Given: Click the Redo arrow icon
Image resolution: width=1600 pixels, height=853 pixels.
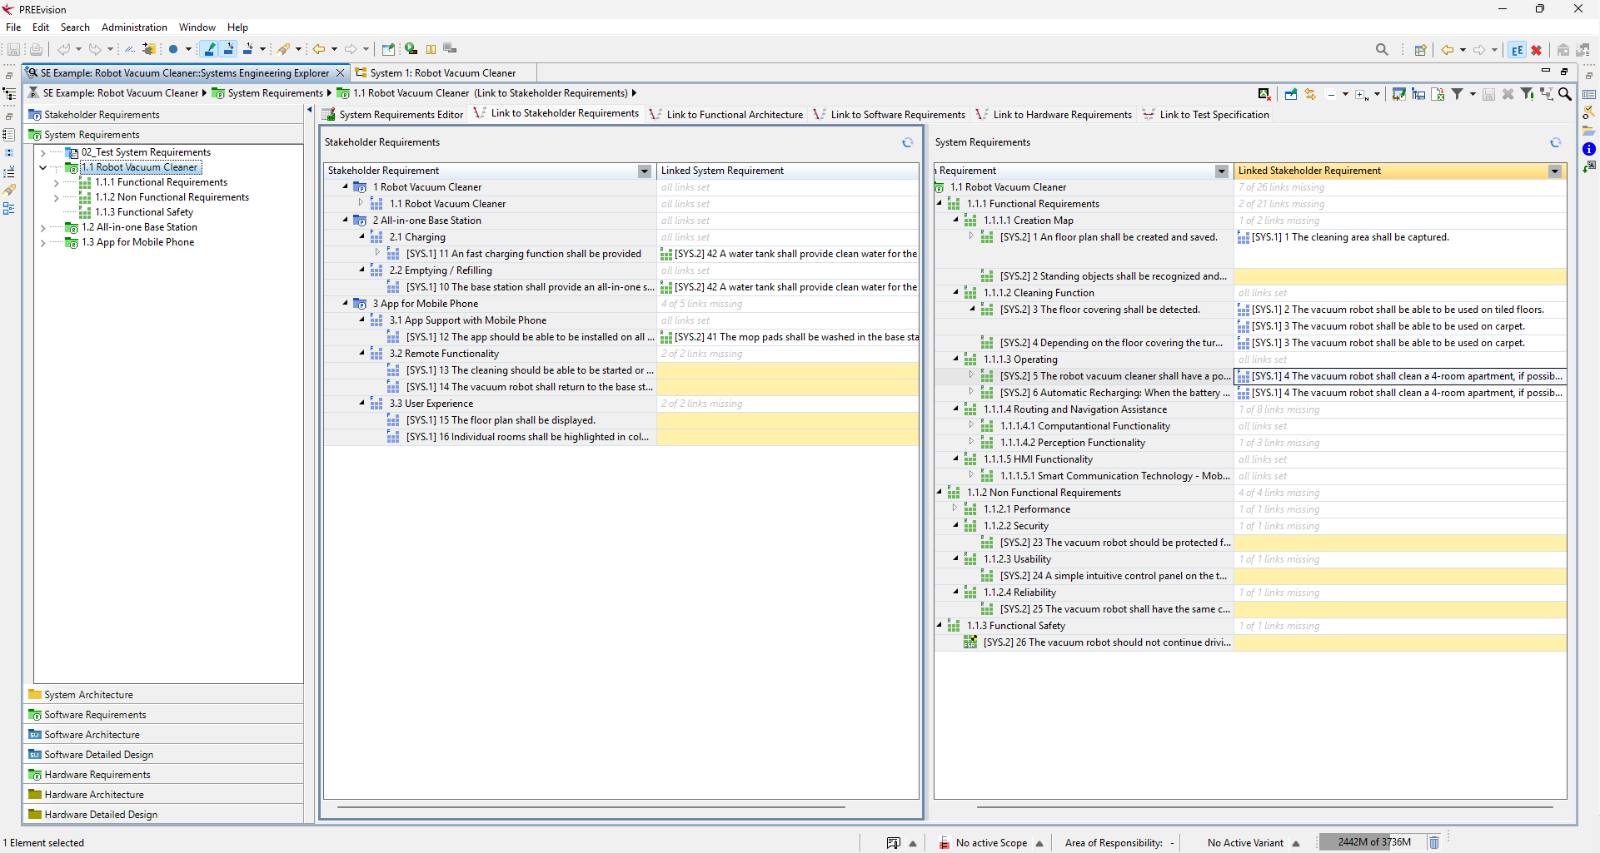Looking at the screenshot, I should point(94,49).
